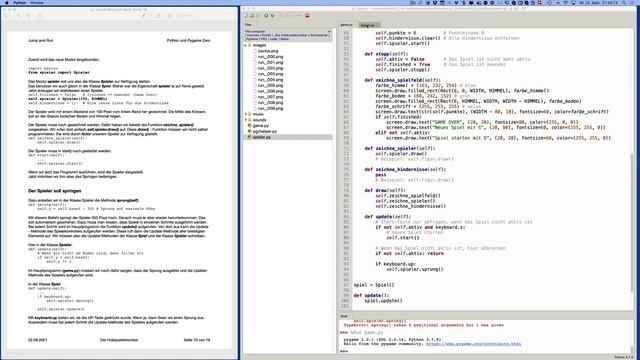
Task: Click the Share icon in Preview toolbar
Action: click(40, 16)
